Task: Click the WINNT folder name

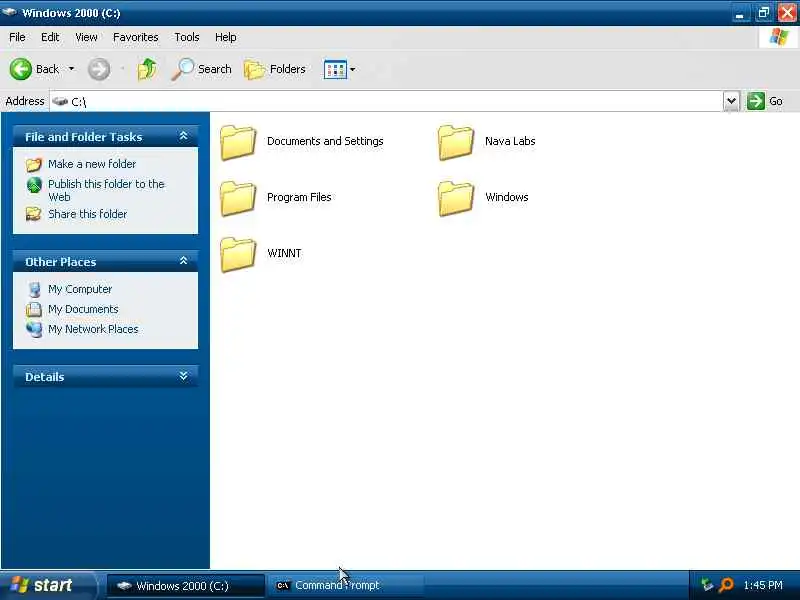Action: (284, 253)
